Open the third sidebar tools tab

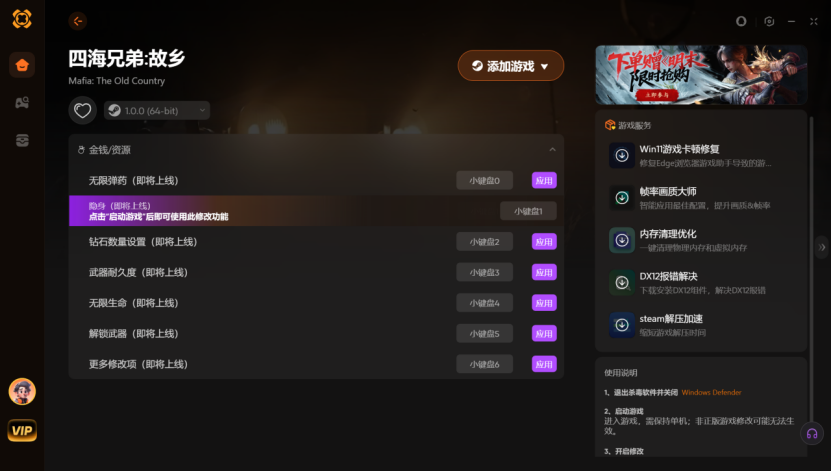coord(22,140)
